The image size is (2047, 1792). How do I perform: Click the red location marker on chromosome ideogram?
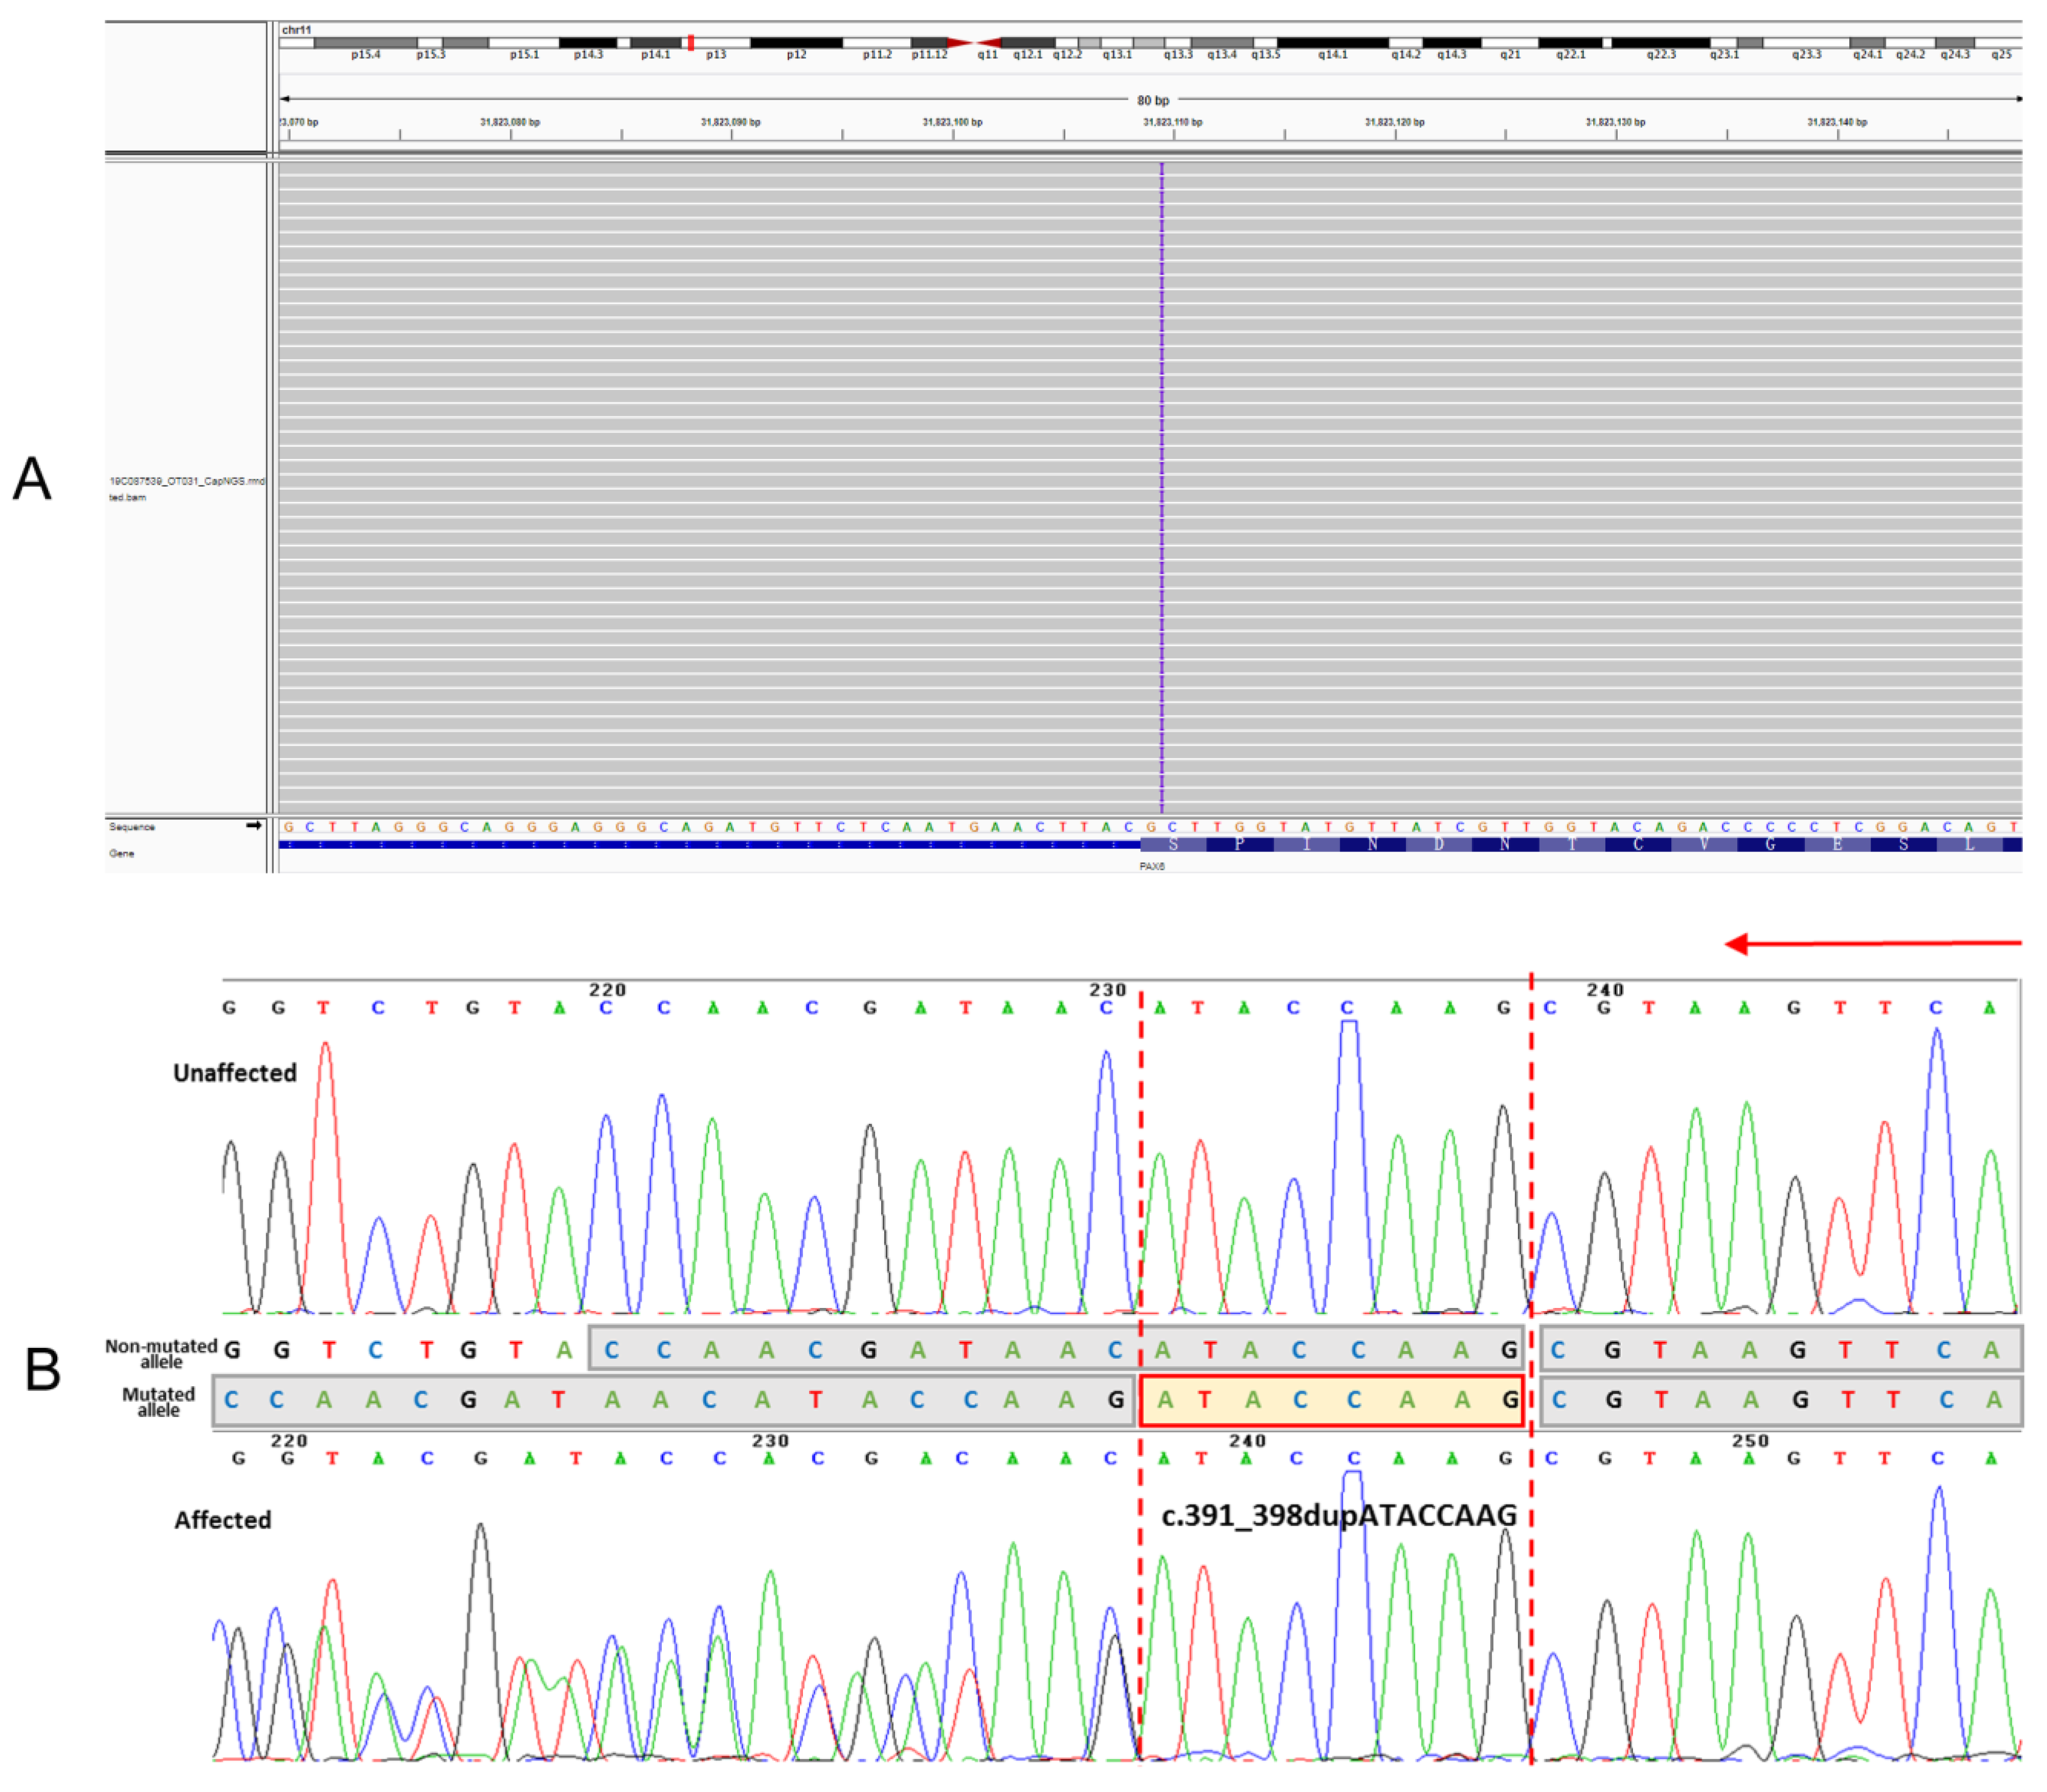(690, 42)
